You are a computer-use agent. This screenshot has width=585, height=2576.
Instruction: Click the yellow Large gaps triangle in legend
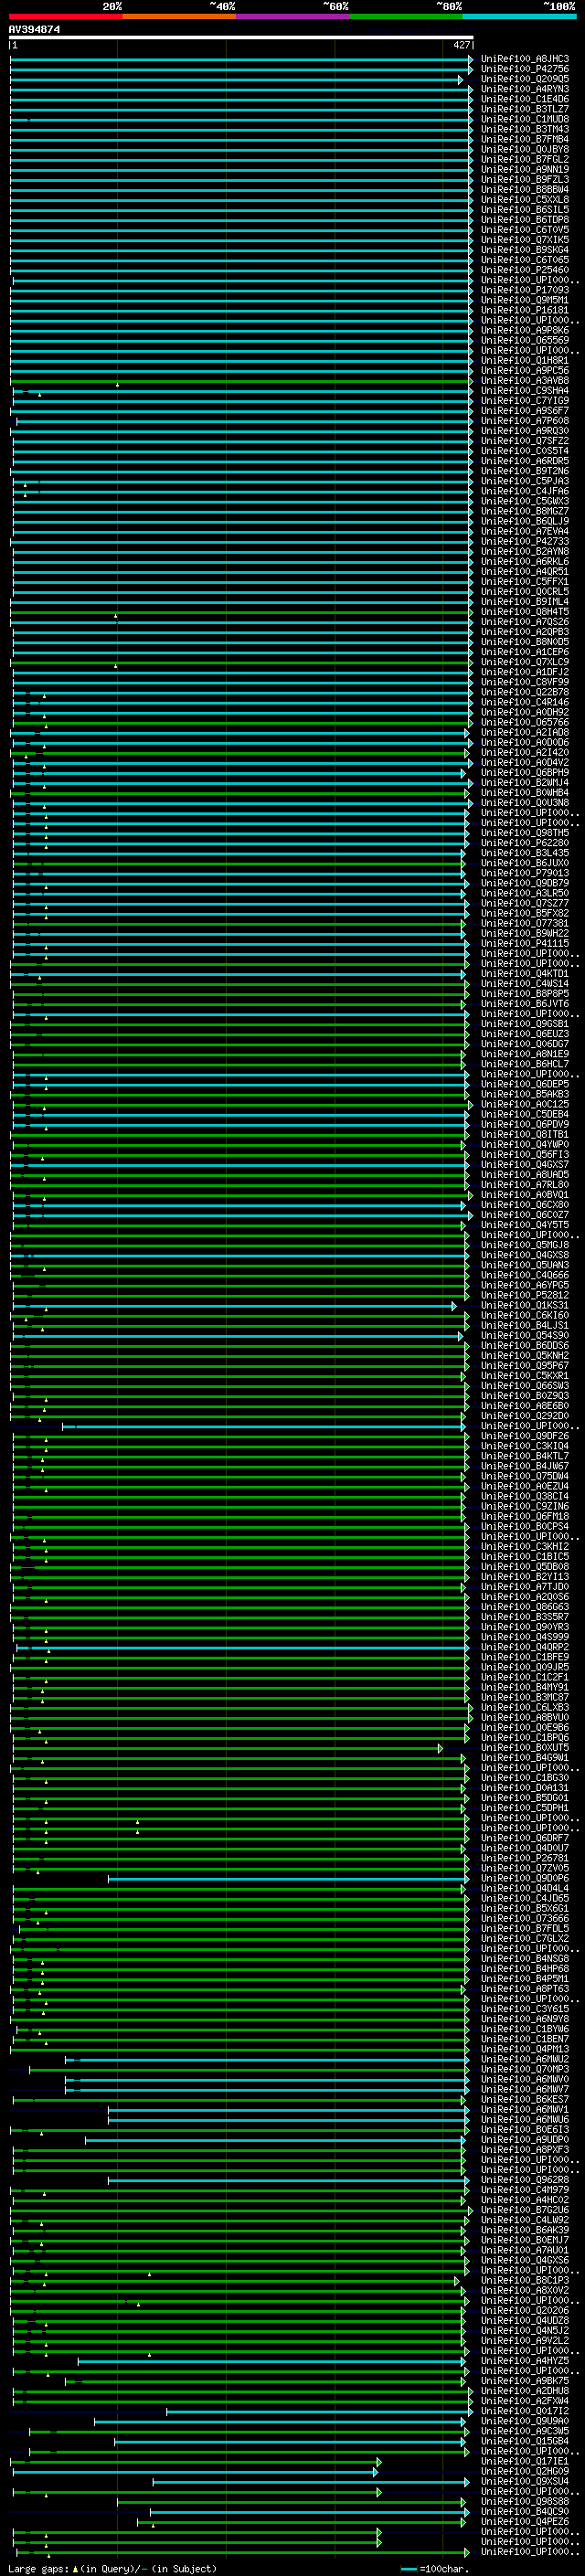click(75, 2569)
